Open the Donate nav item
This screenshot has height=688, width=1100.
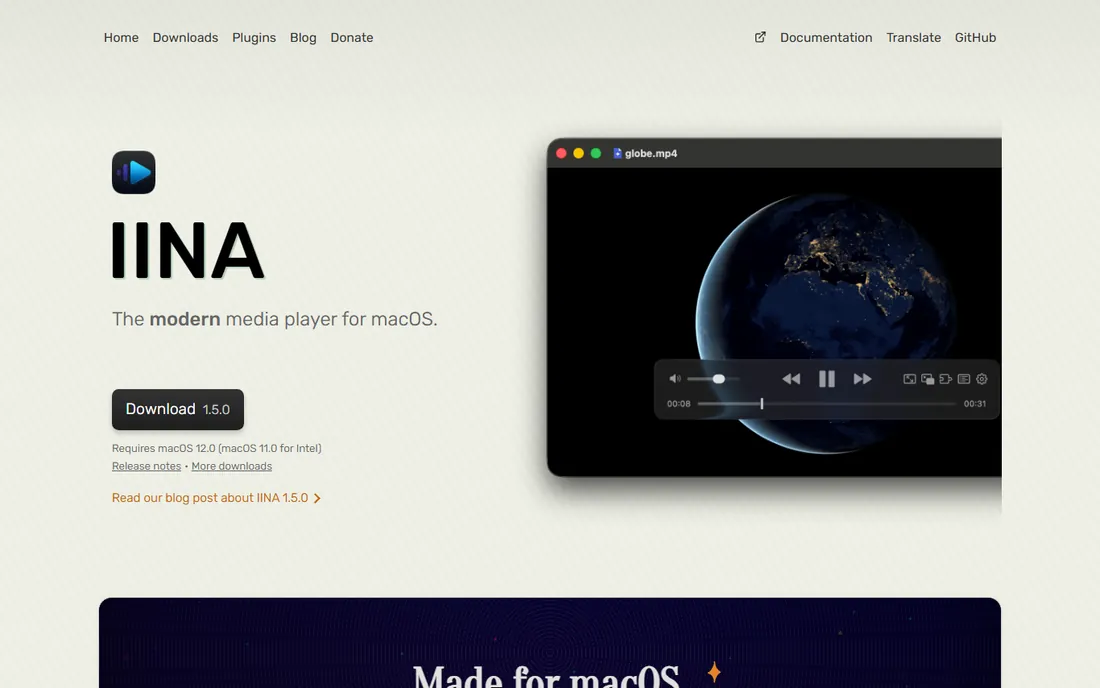351,37
